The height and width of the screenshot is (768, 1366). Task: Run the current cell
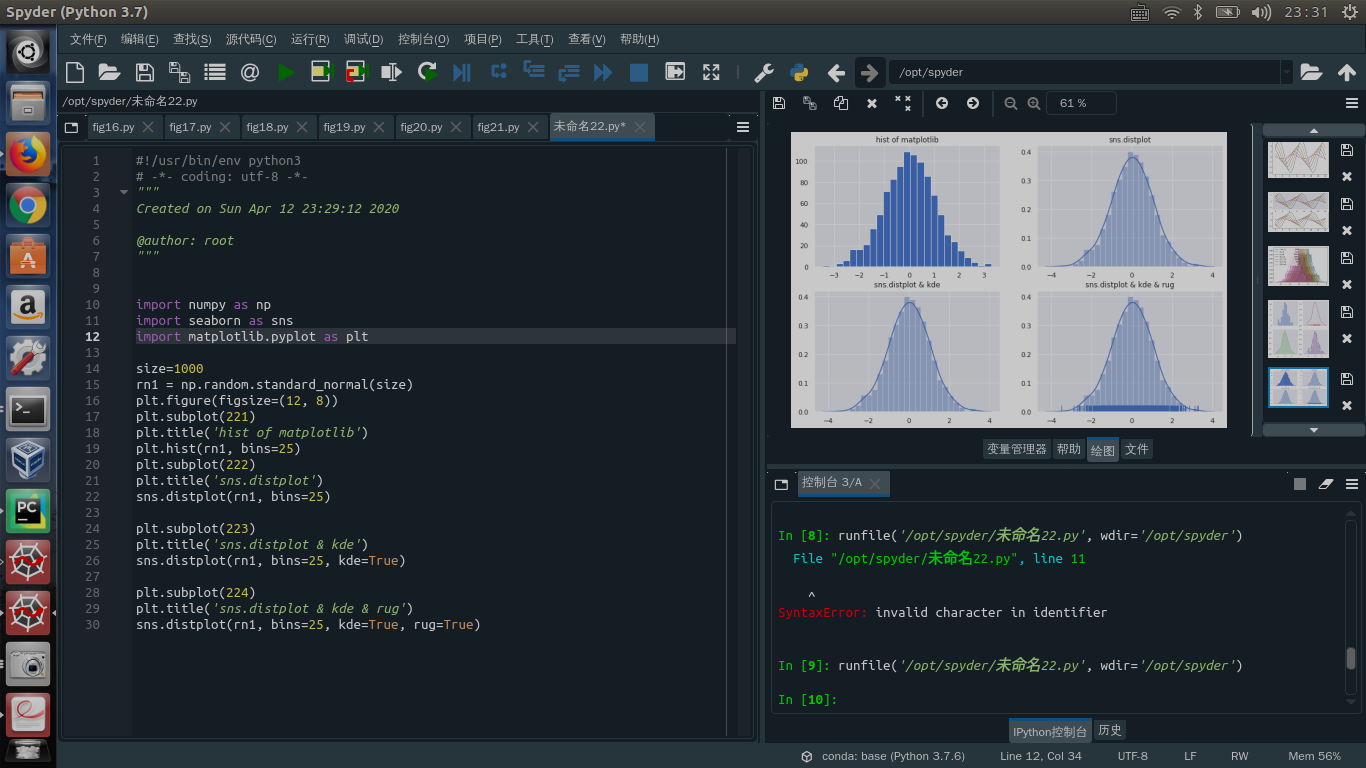321,72
